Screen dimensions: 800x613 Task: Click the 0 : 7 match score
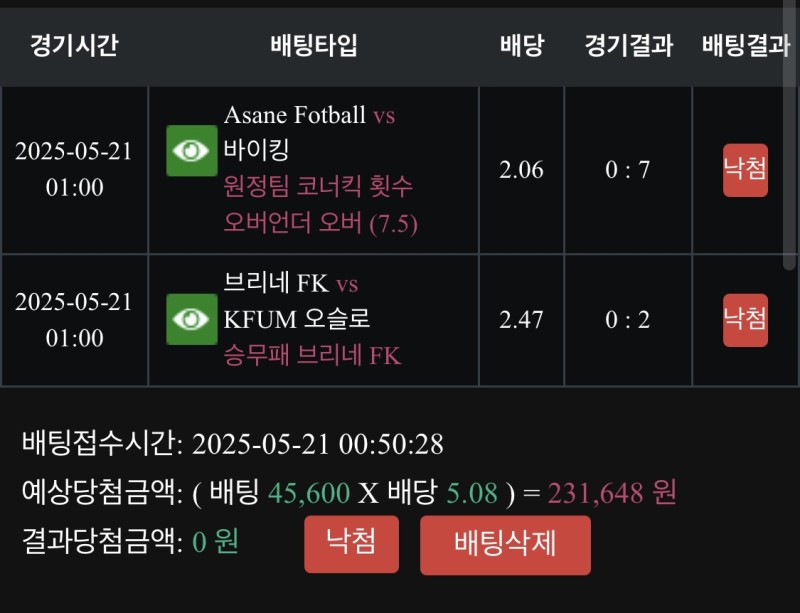(x=628, y=170)
